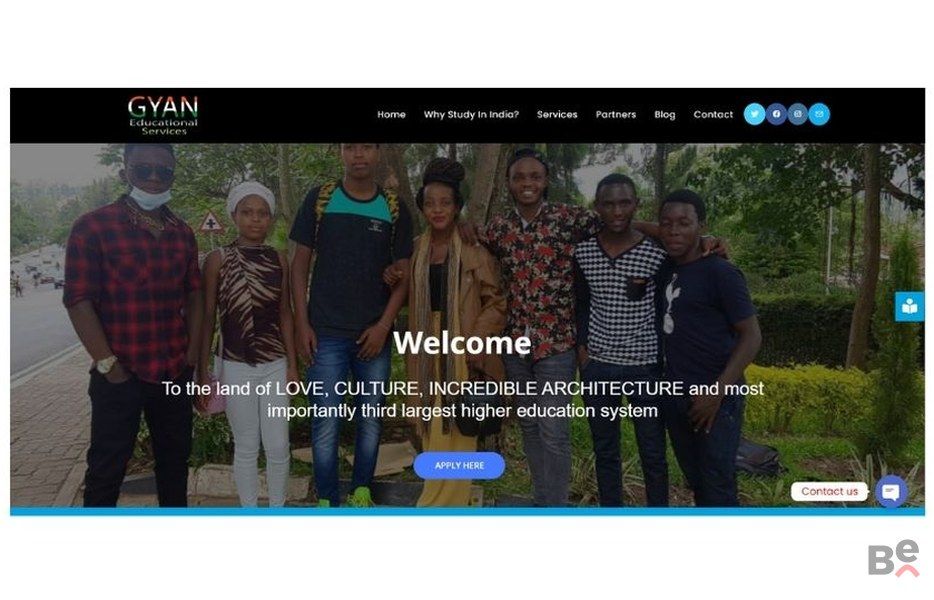Click the GYAN Educational Services logo
934x600 pixels.
click(x=163, y=116)
